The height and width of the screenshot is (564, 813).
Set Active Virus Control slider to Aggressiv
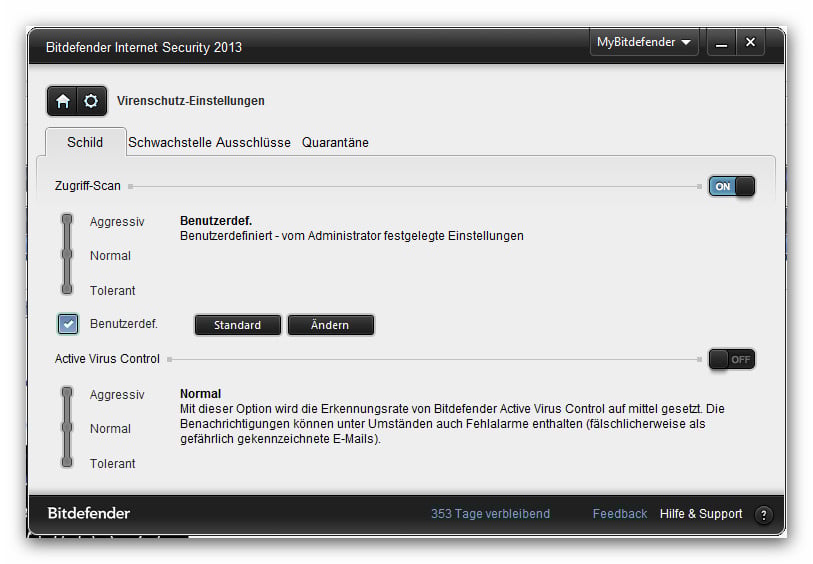click(x=67, y=392)
